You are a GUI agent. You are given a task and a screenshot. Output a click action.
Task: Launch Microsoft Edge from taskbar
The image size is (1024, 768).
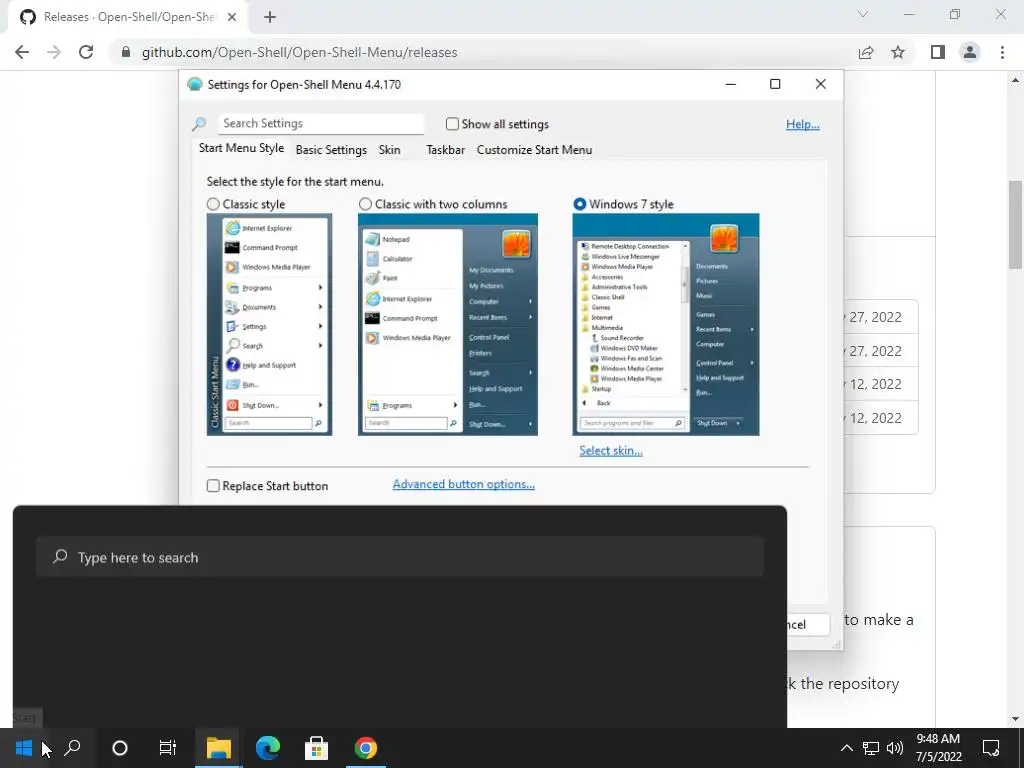tap(268, 748)
